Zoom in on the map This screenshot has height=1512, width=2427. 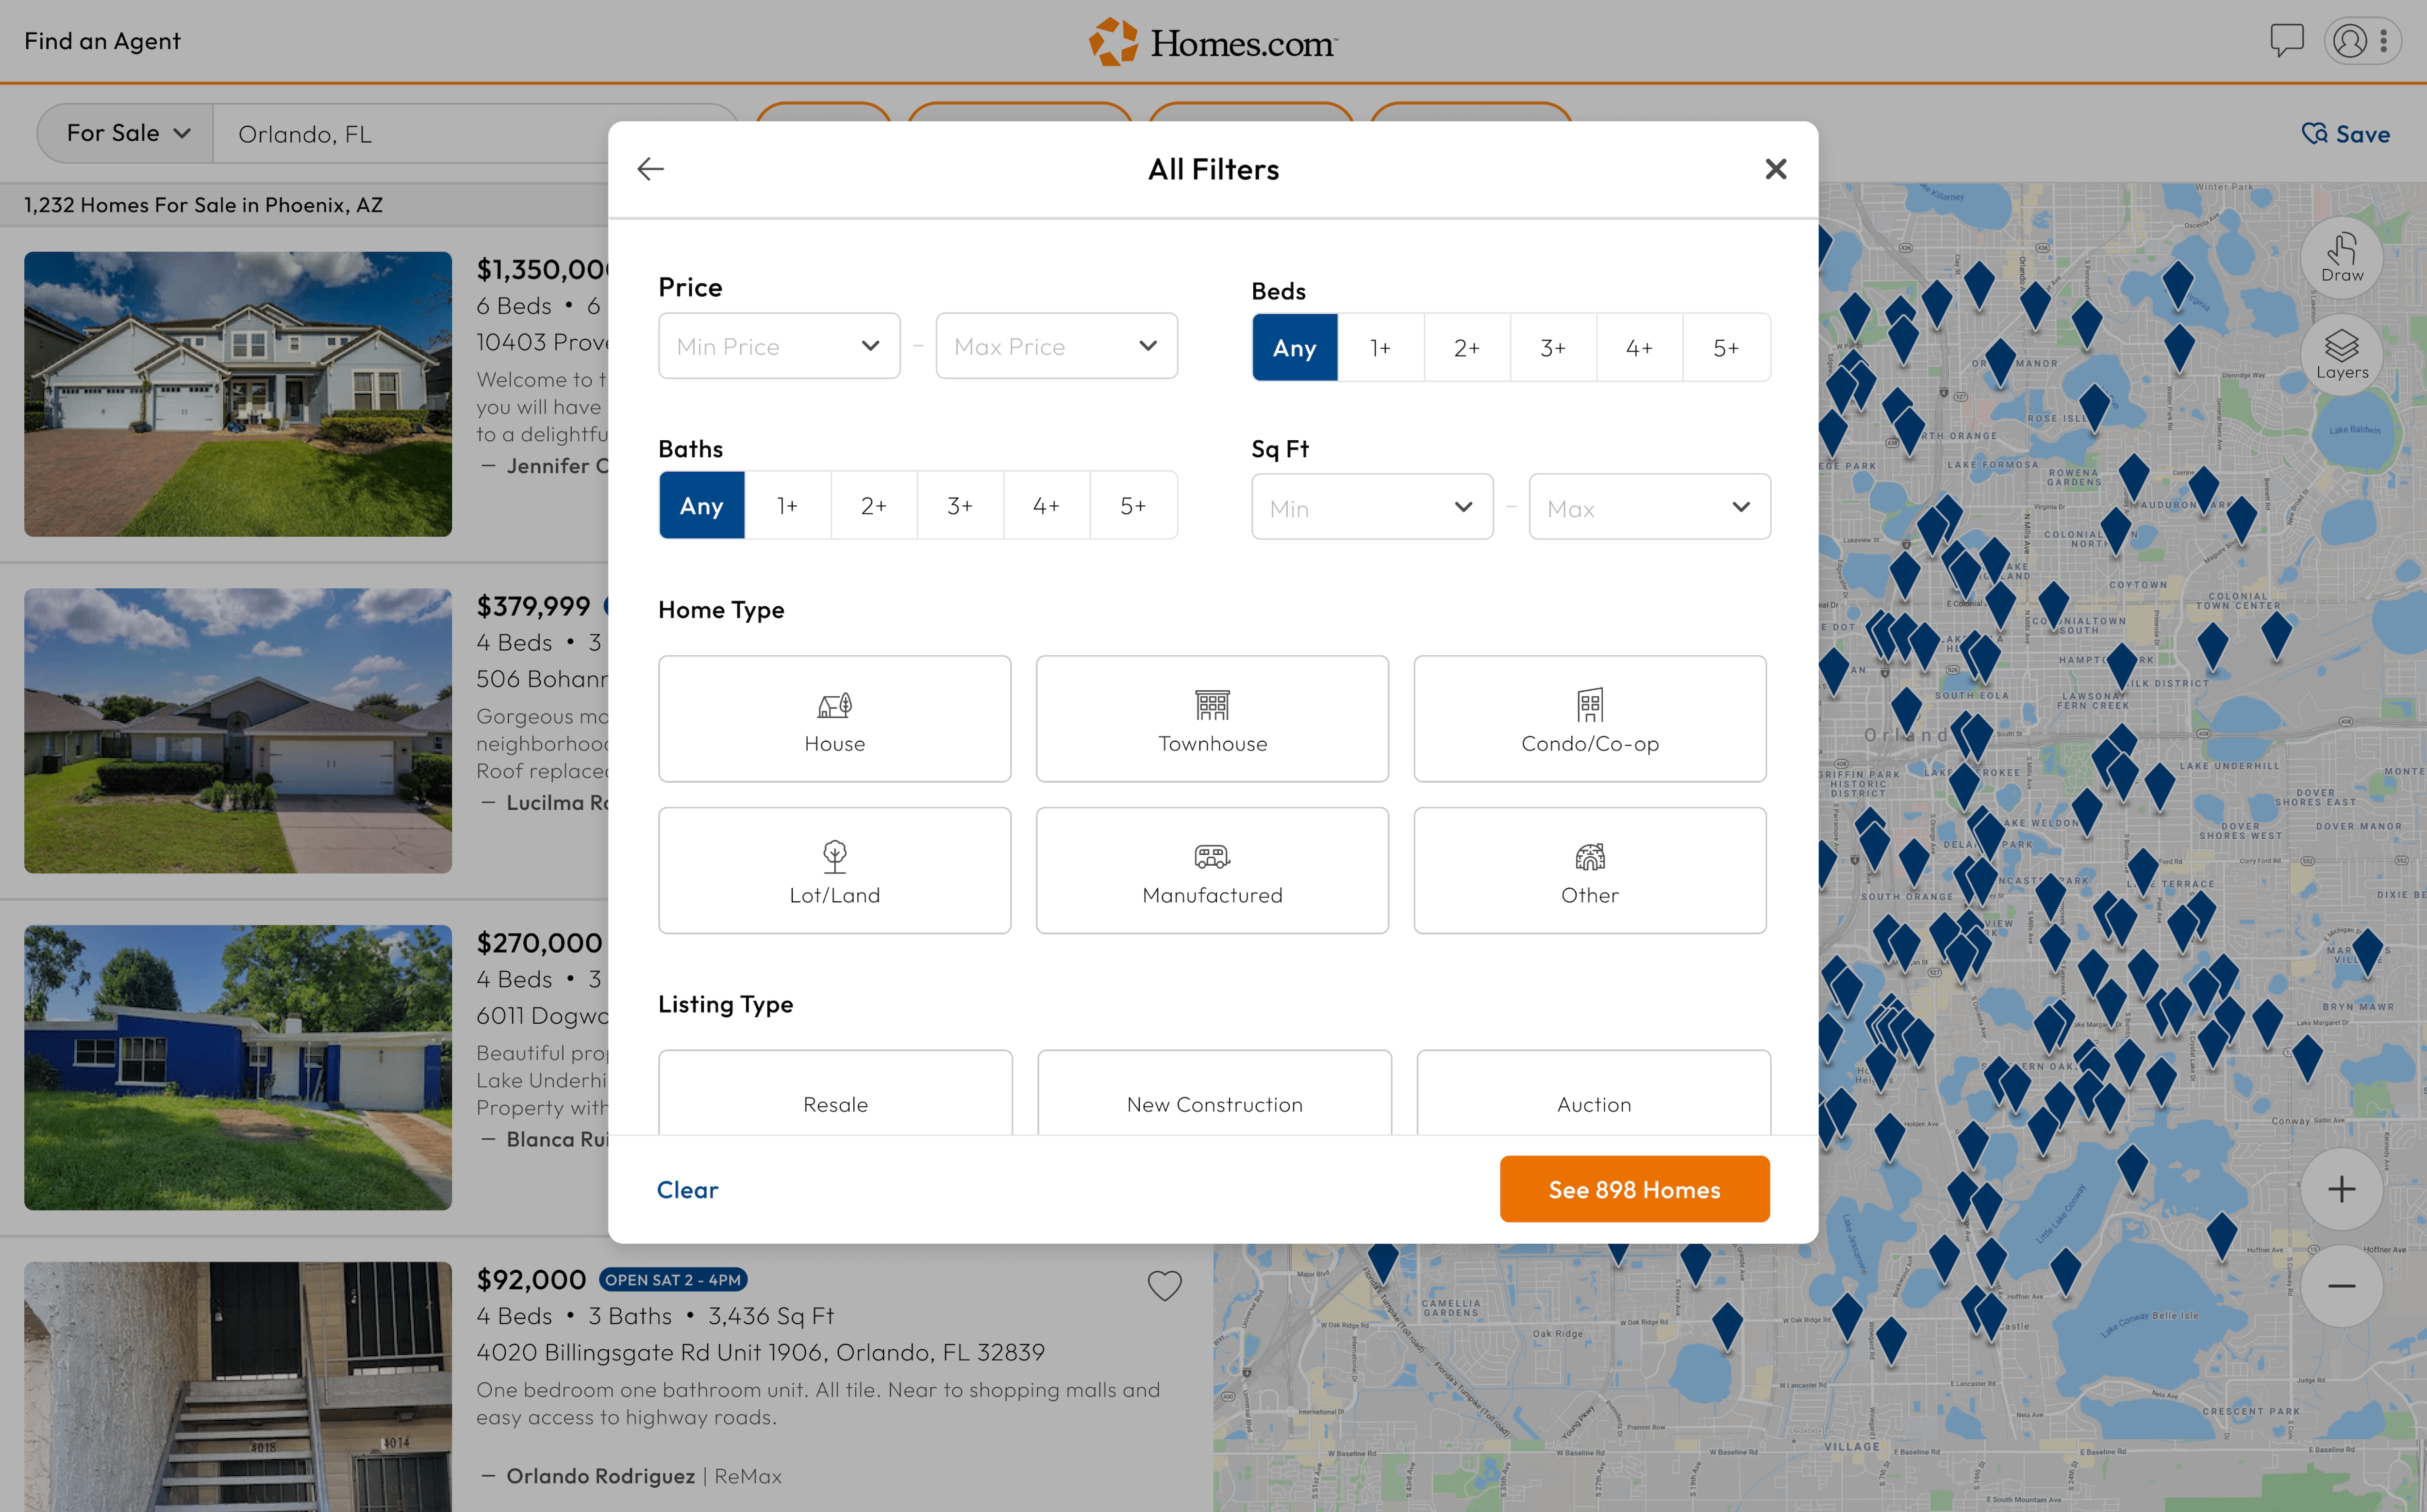tap(2341, 1189)
